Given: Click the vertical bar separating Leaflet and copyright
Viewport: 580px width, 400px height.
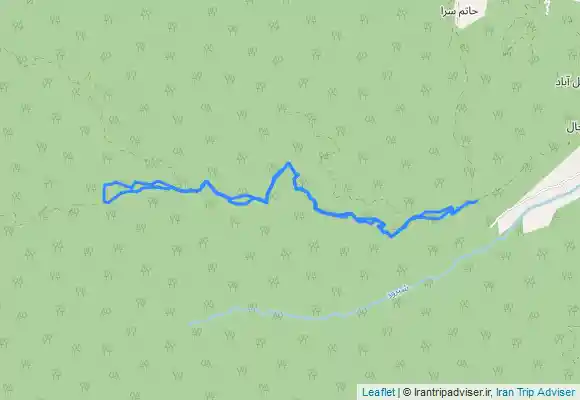Looking at the screenshot, I should [398, 392].
